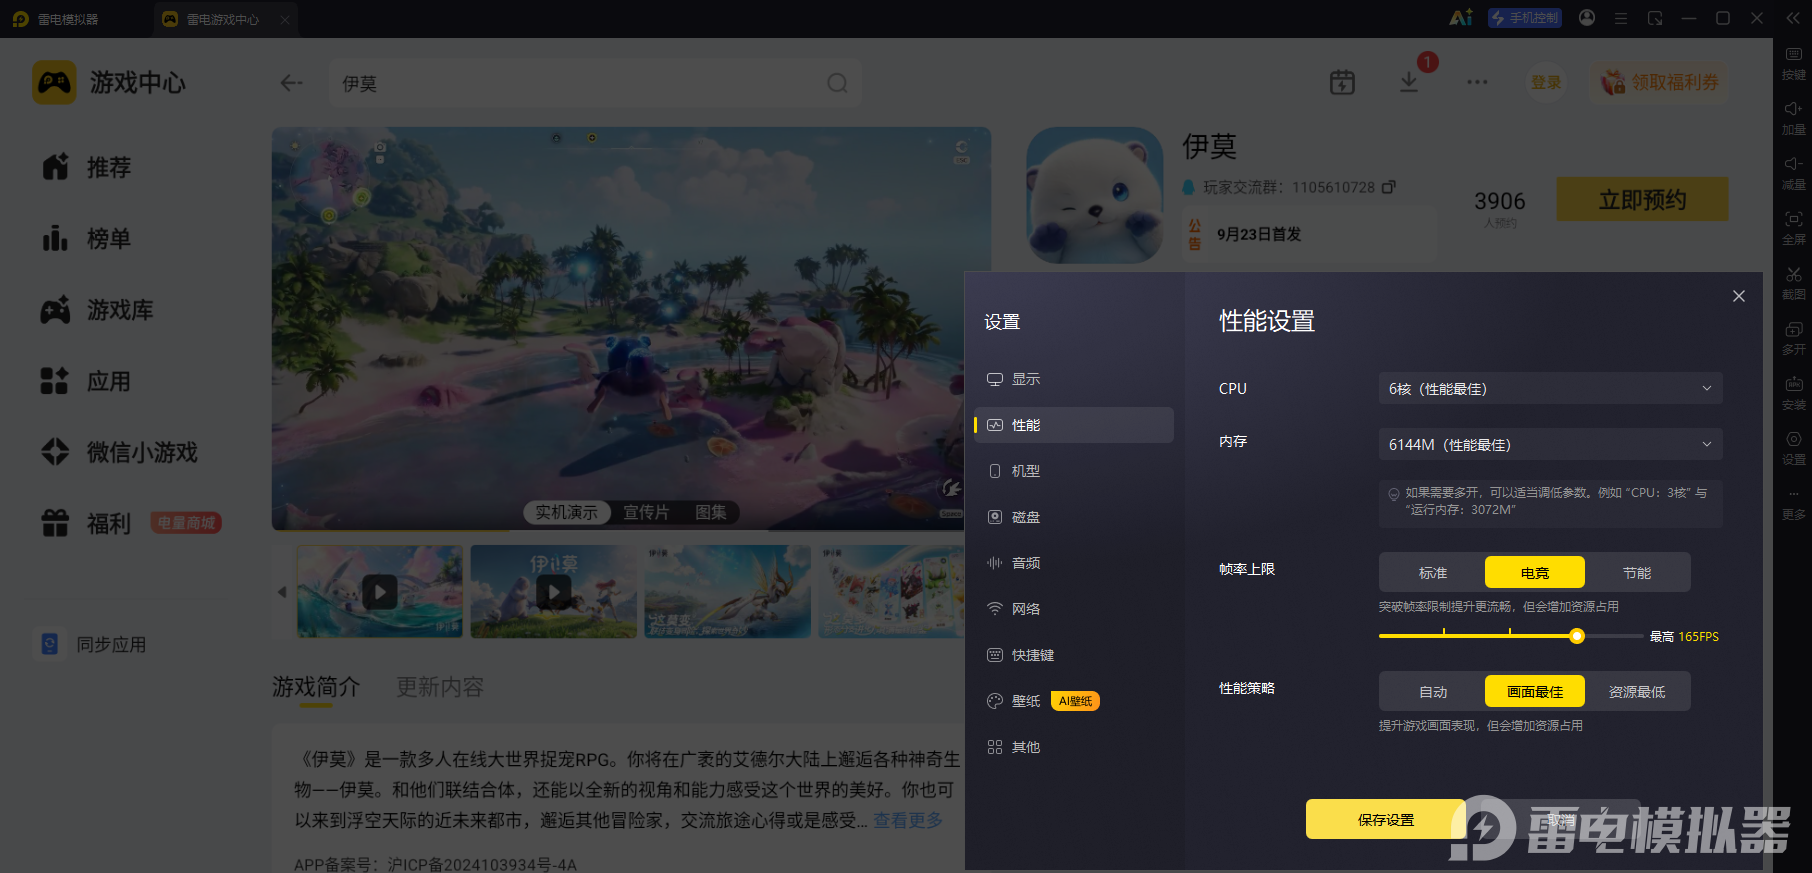
Task: Select 节能 frame rate limit
Action: 1637,573
